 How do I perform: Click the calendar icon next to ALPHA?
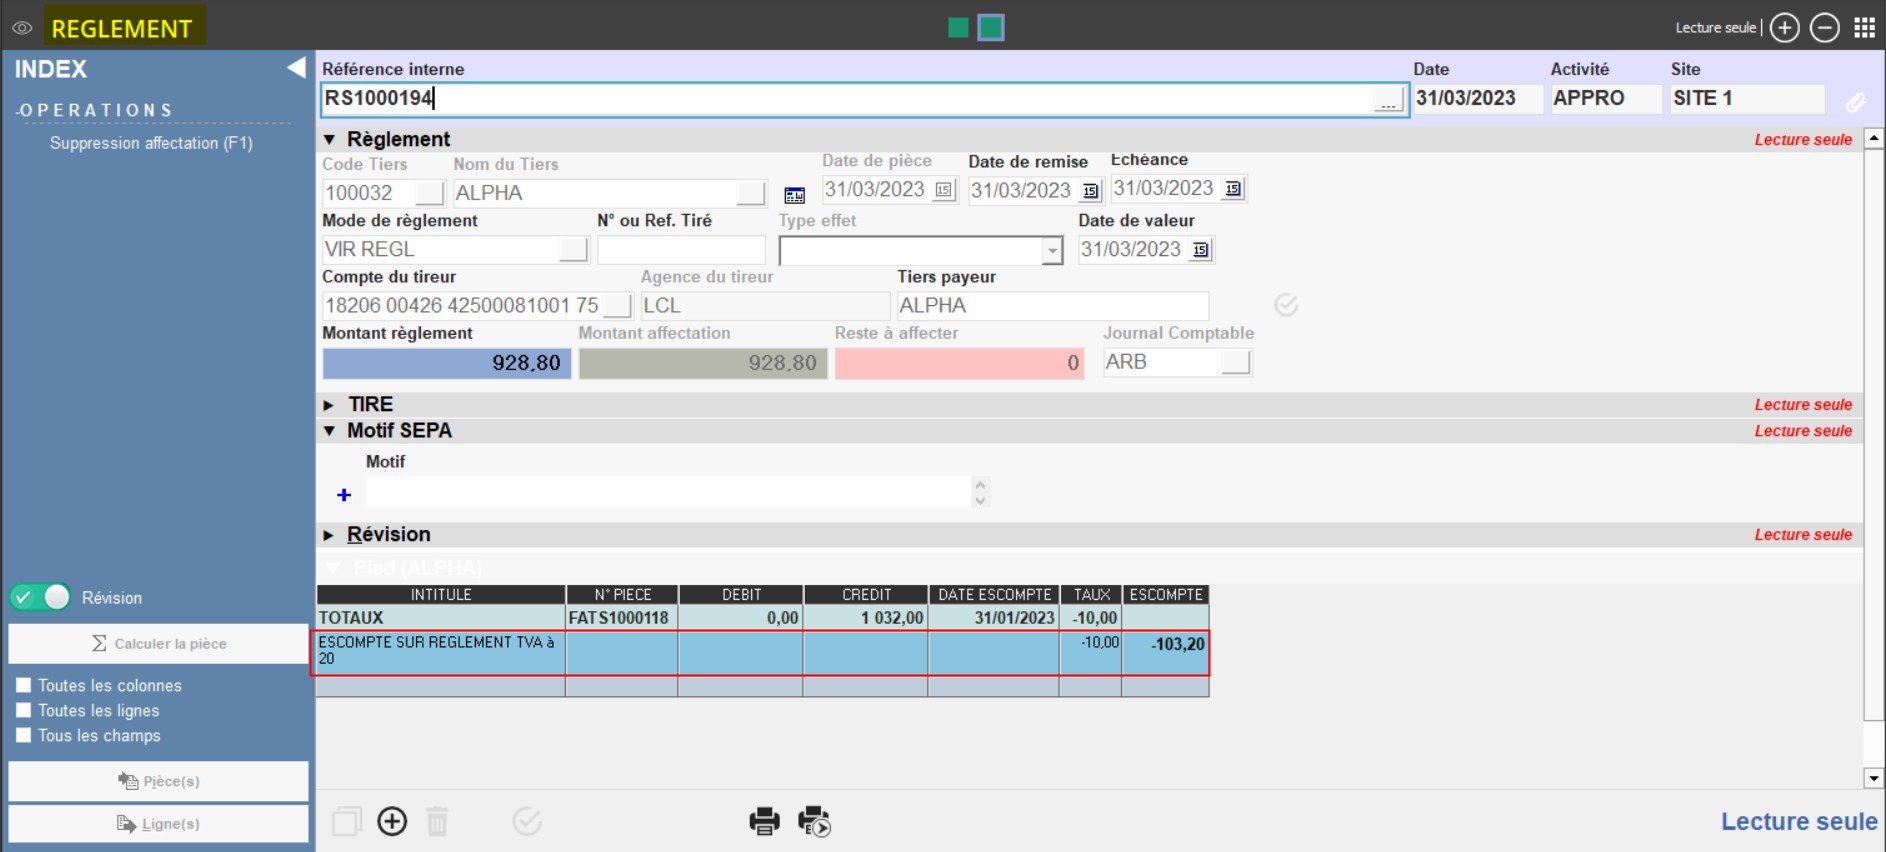click(794, 195)
